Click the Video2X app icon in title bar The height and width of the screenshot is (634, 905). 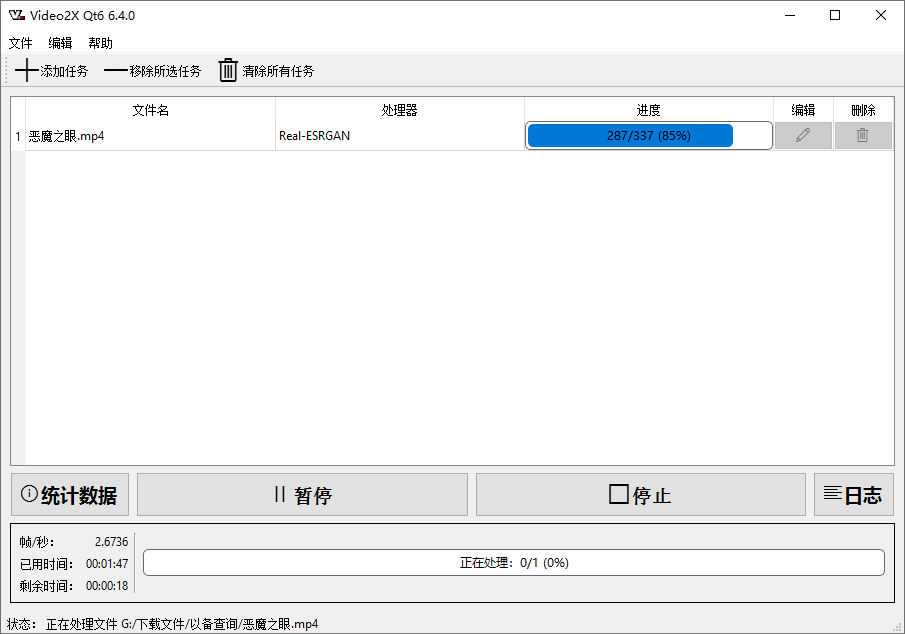(16, 15)
